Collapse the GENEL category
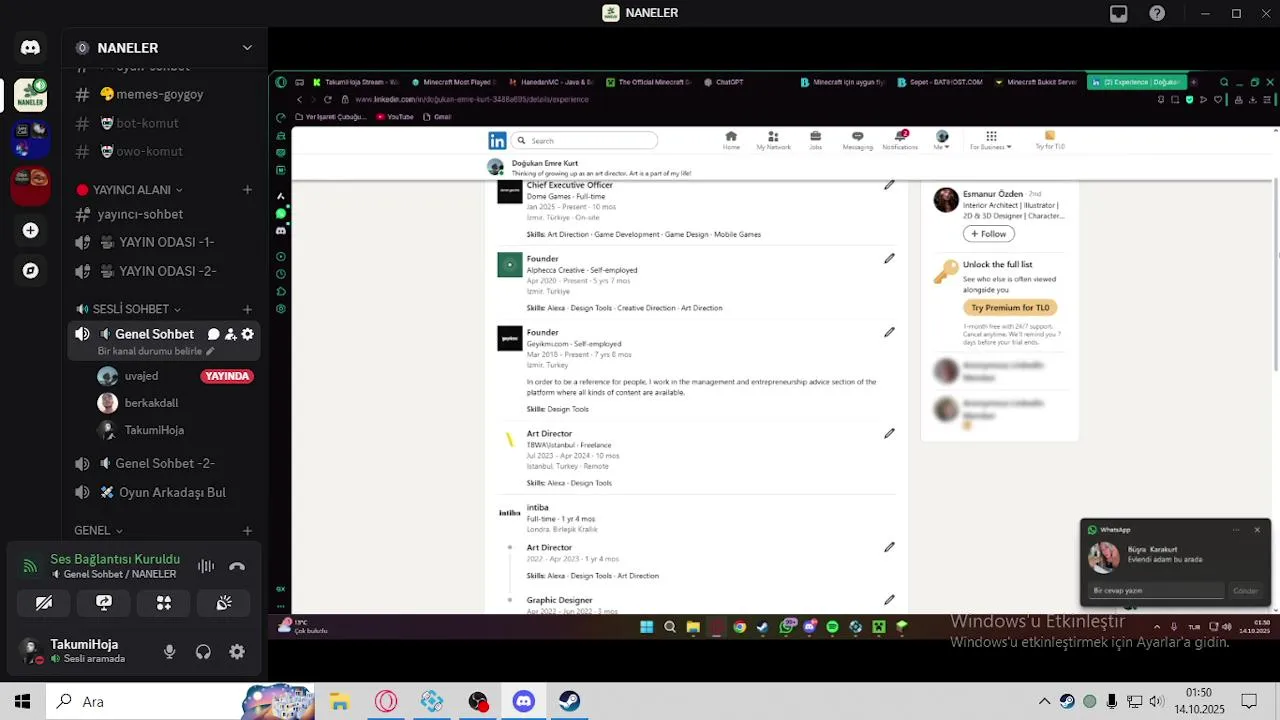 tap(98, 530)
